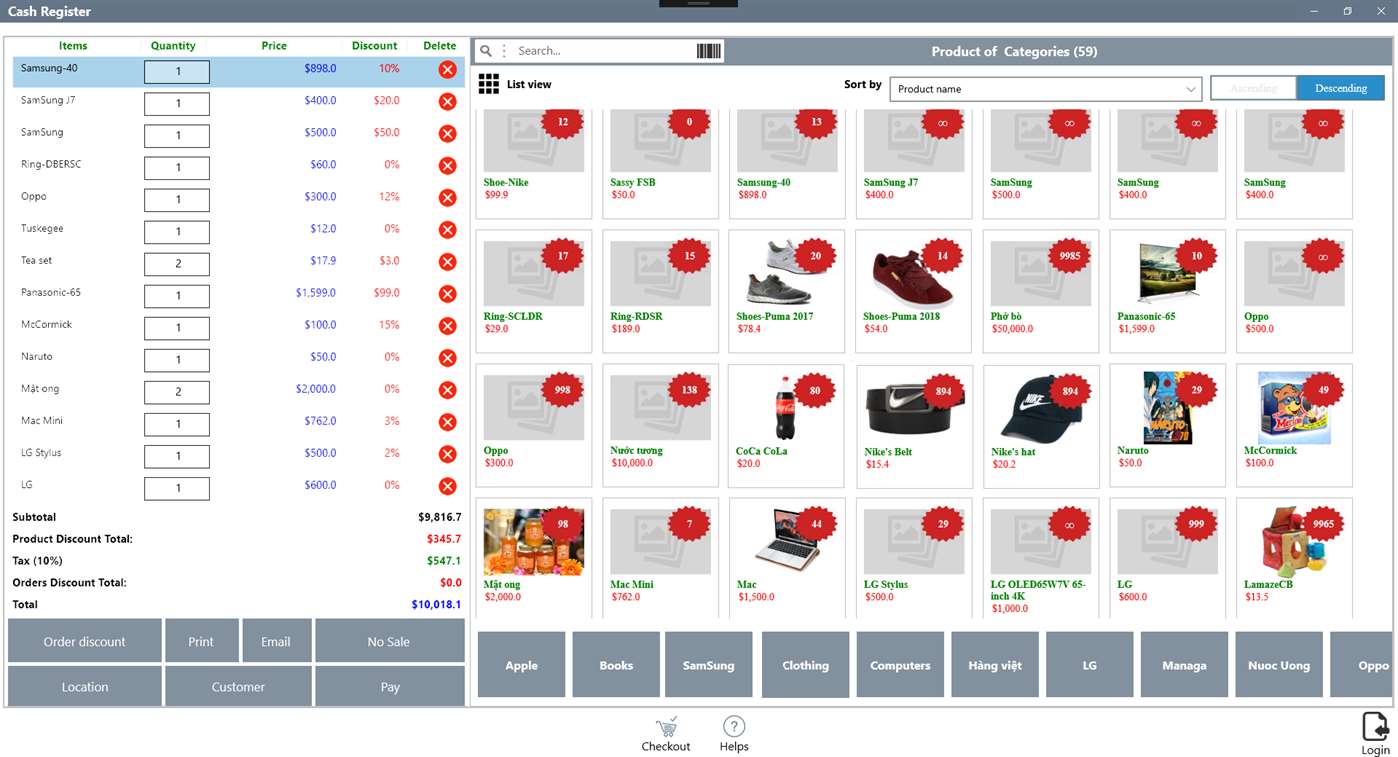
Task: Select Nike's Belt product card
Action: pyautogui.click(x=913, y=425)
